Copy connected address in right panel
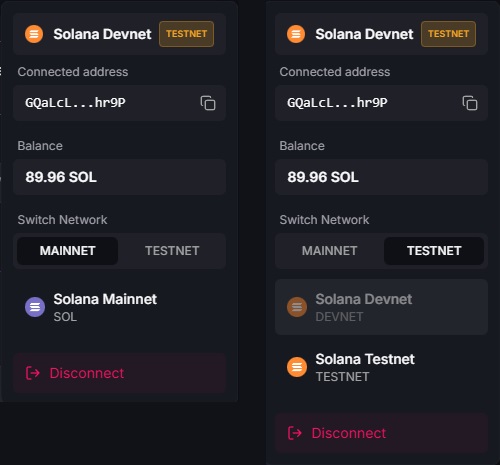 470,103
